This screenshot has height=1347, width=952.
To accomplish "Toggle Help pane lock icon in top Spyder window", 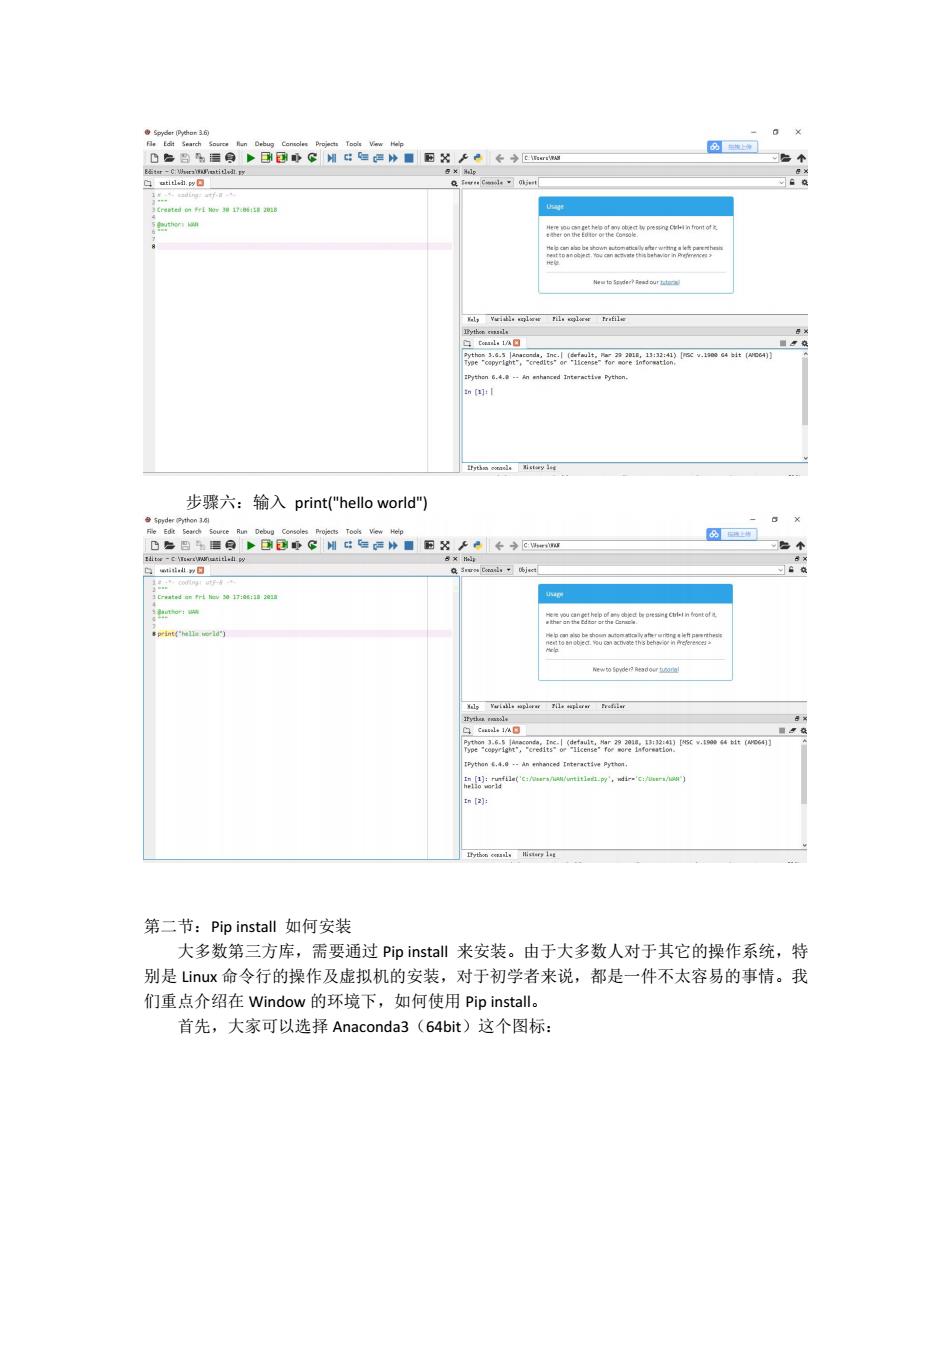I will (x=793, y=182).
